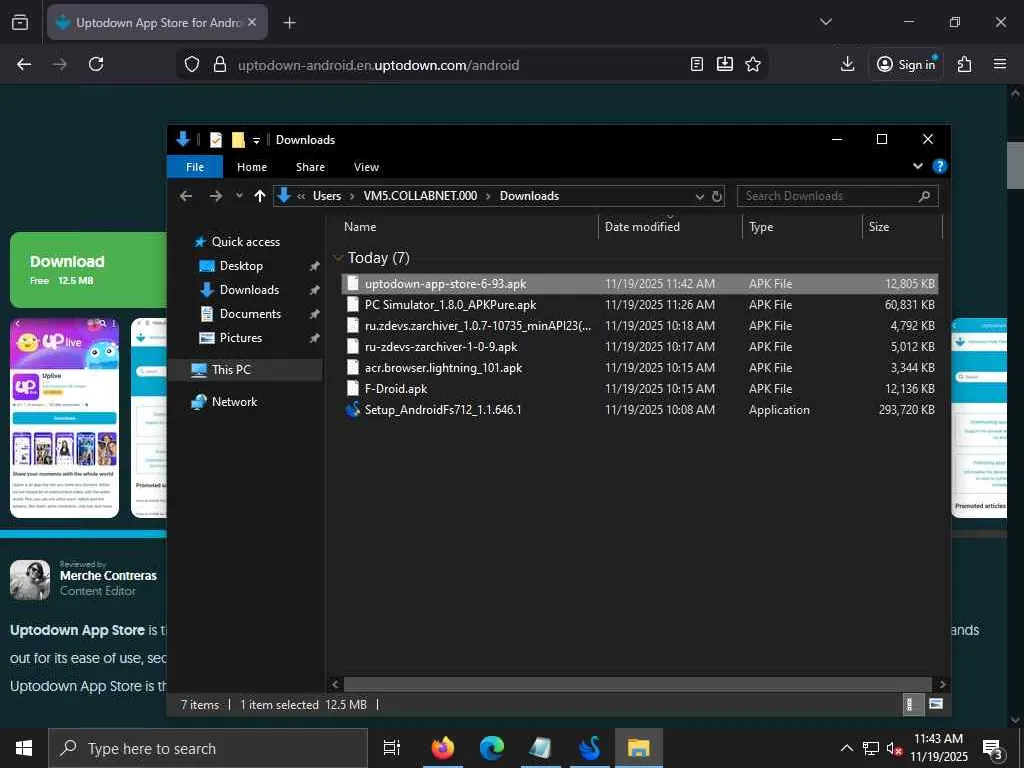Screen dimensions: 1024x768
Task: Close the Uptodown App Store tab
Action: tap(252, 22)
